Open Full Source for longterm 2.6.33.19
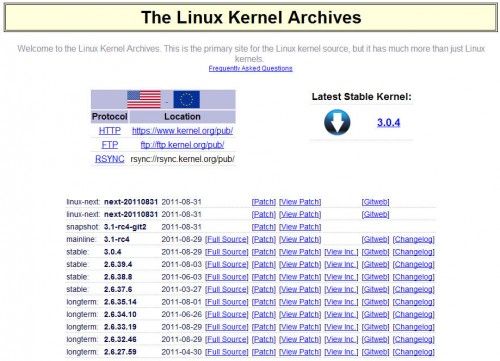Screen dimensions: 500x361 pyautogui.click(x=227, y=327)
